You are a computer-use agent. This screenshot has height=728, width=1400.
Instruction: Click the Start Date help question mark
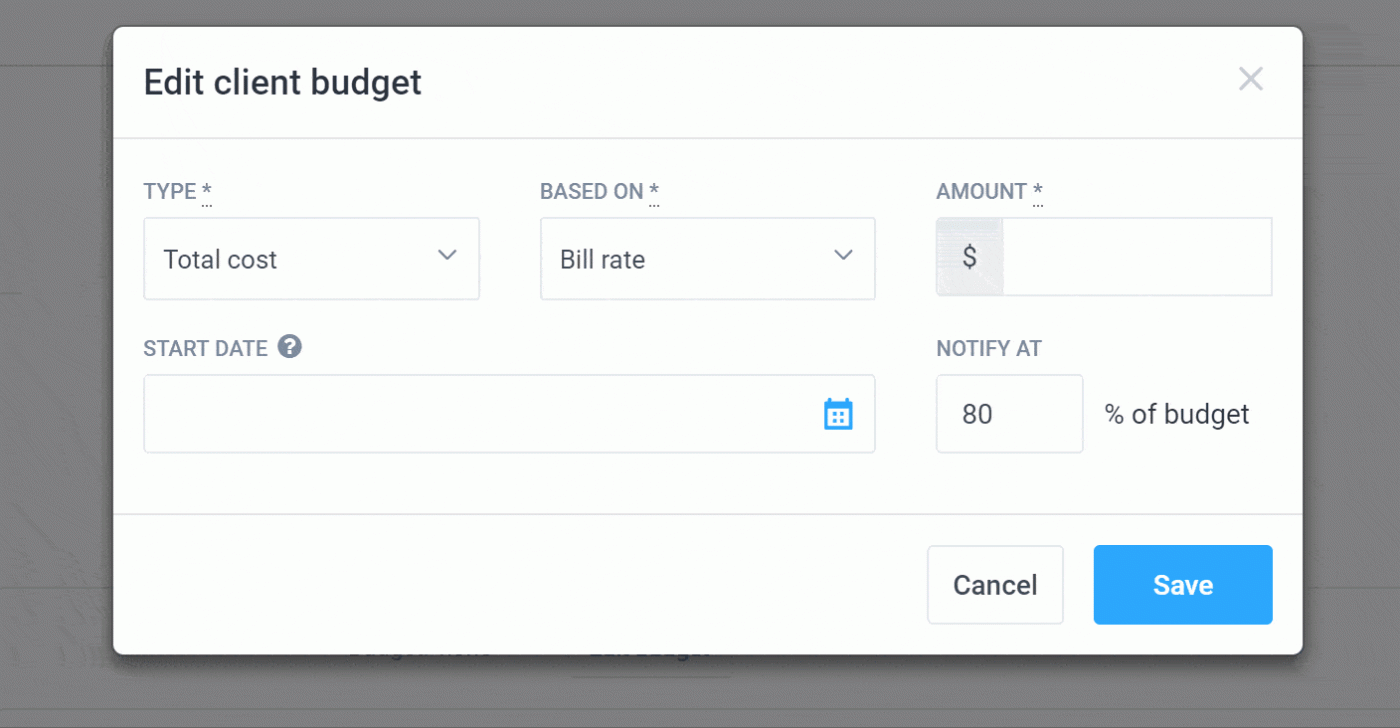tap(290, 347)
